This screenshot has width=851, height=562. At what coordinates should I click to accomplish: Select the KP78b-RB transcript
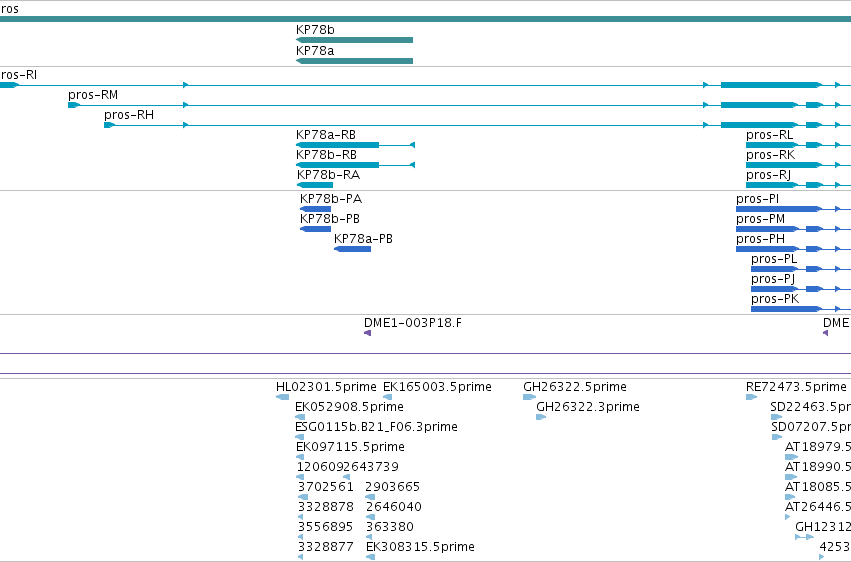355,165
